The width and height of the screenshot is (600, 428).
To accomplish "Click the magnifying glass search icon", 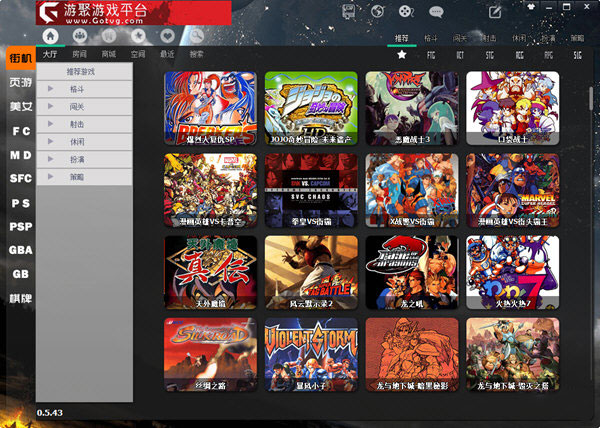I will click(x=197, y=36).
